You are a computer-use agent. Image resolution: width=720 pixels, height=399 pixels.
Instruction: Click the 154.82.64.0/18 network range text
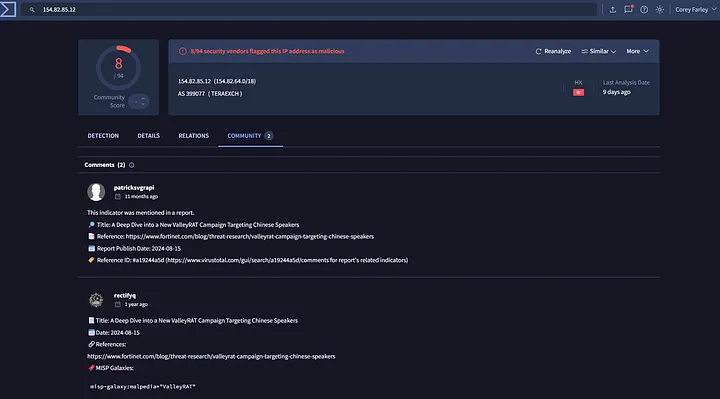tap(235, 81)
